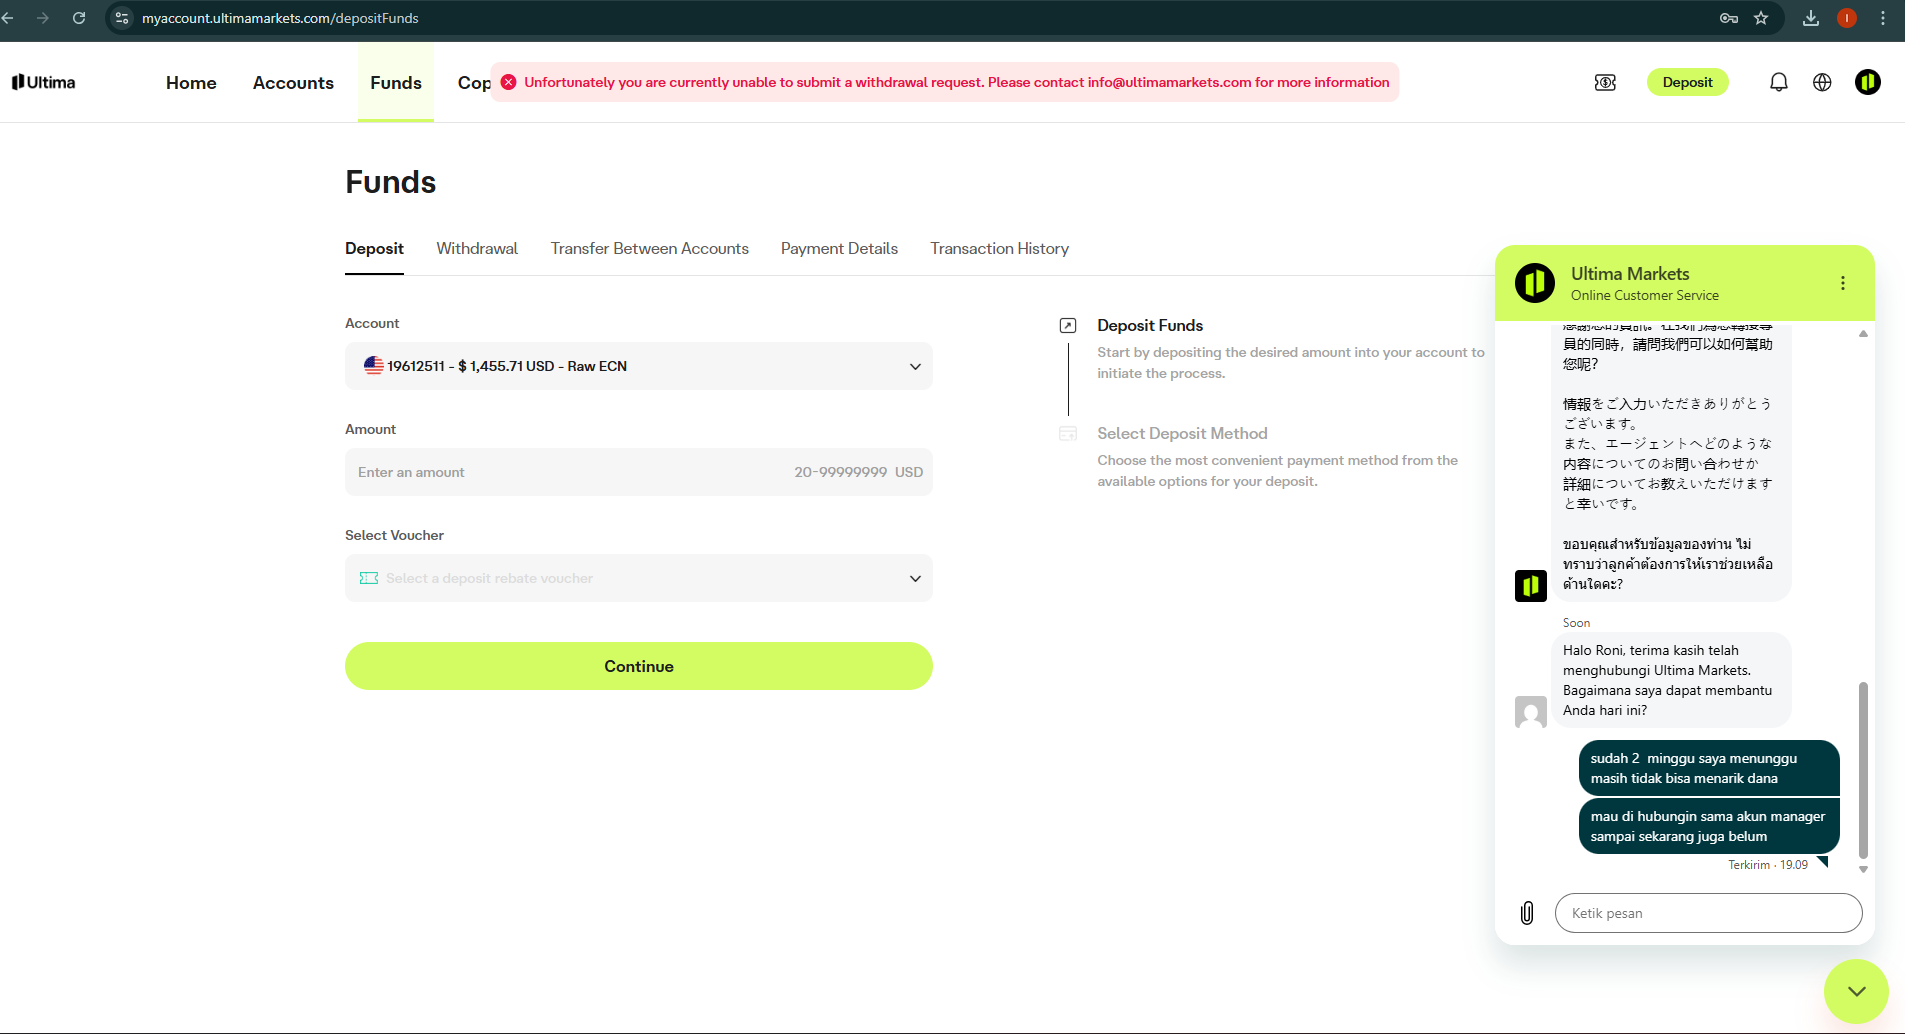Screen dimensions: 1905x1034
Task: Attach a file in the chat
Action: point(1527,912)
